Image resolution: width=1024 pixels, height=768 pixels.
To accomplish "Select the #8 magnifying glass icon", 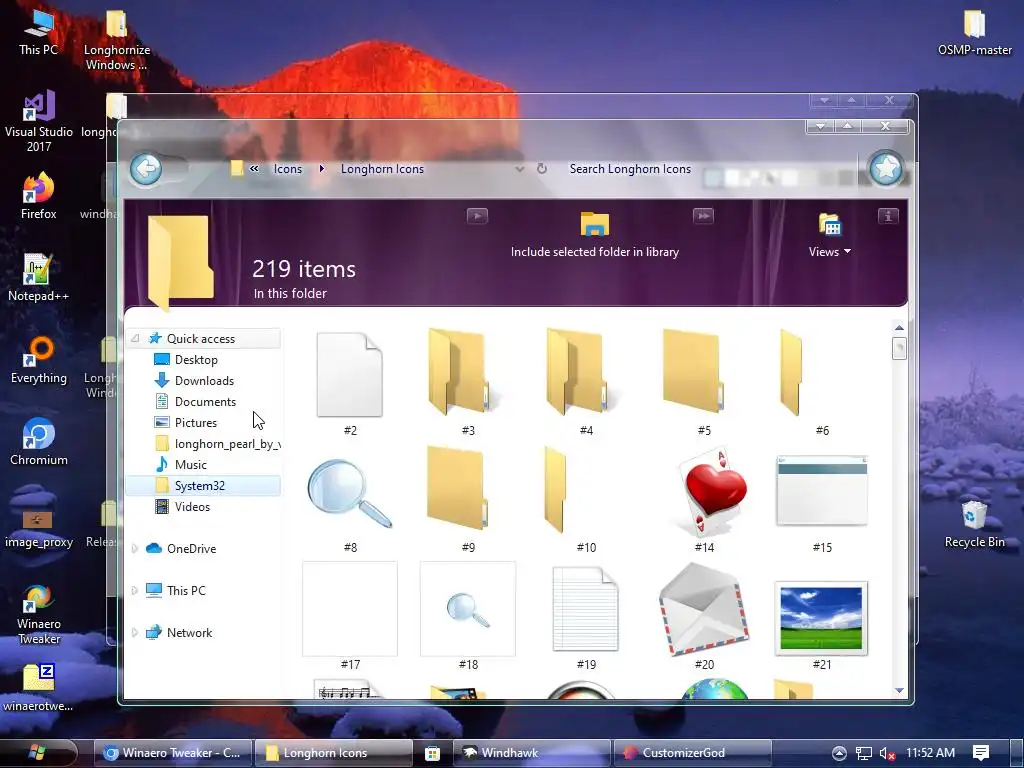I will (350, 493).
